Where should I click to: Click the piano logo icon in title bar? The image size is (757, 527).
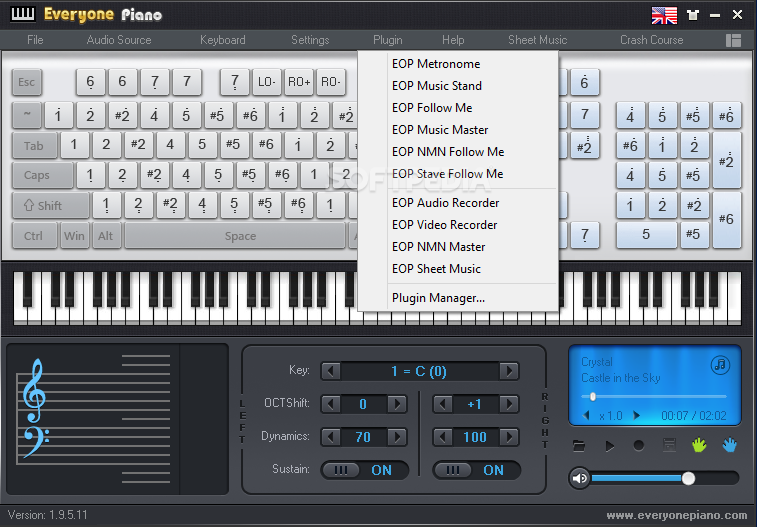(x=23, y=14)
